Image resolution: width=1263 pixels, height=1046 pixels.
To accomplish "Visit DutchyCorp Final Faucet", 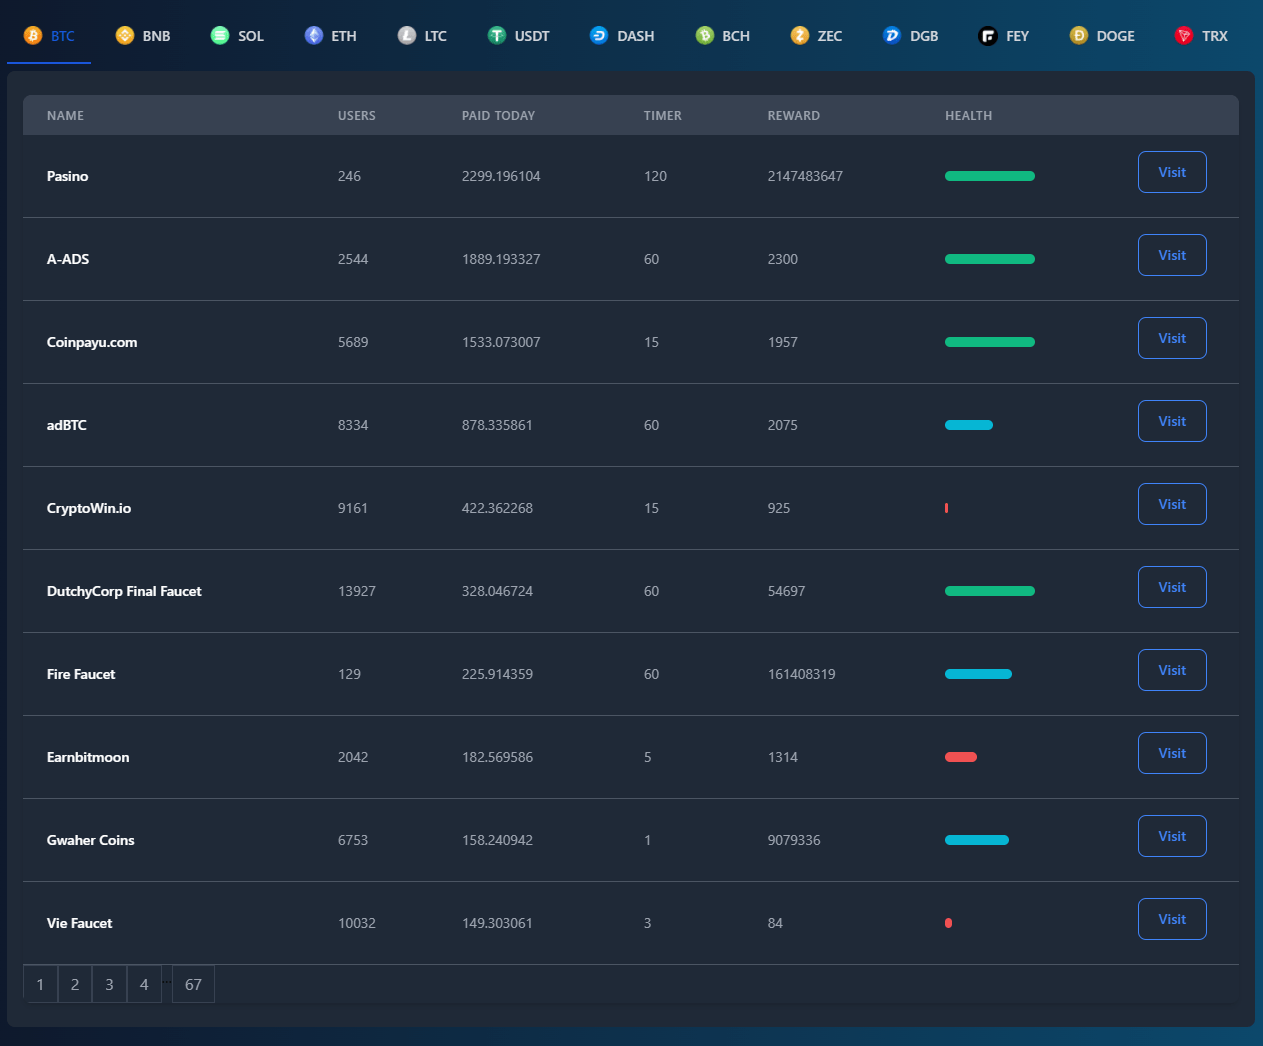I will point(1172,587).
